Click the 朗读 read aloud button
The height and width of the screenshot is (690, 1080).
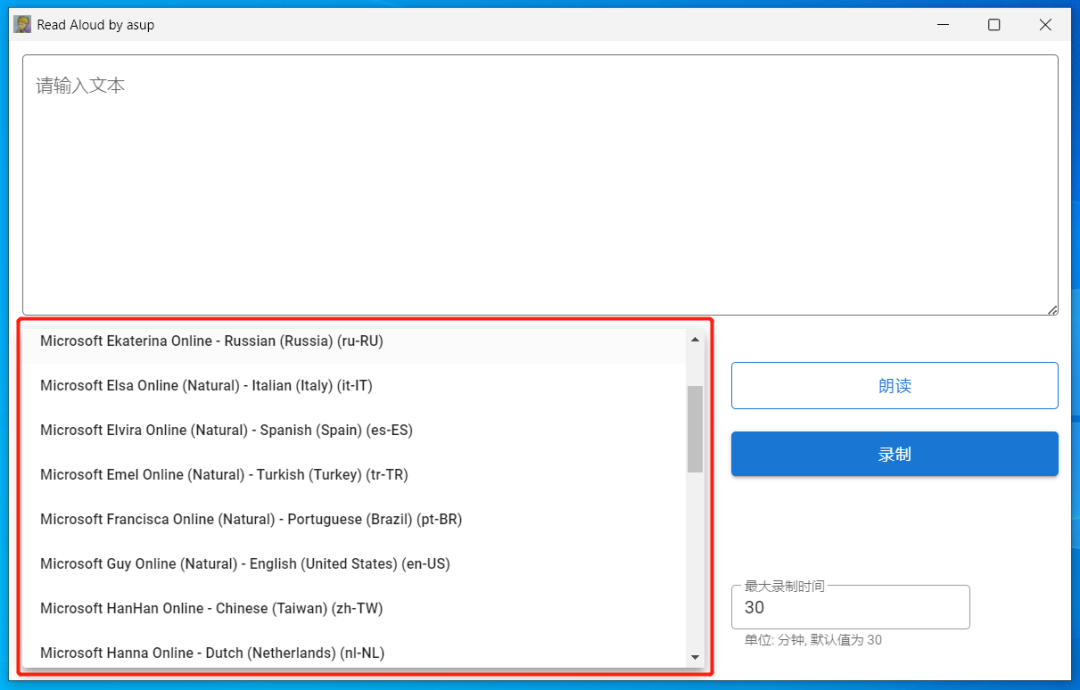[x=894, y=386]
